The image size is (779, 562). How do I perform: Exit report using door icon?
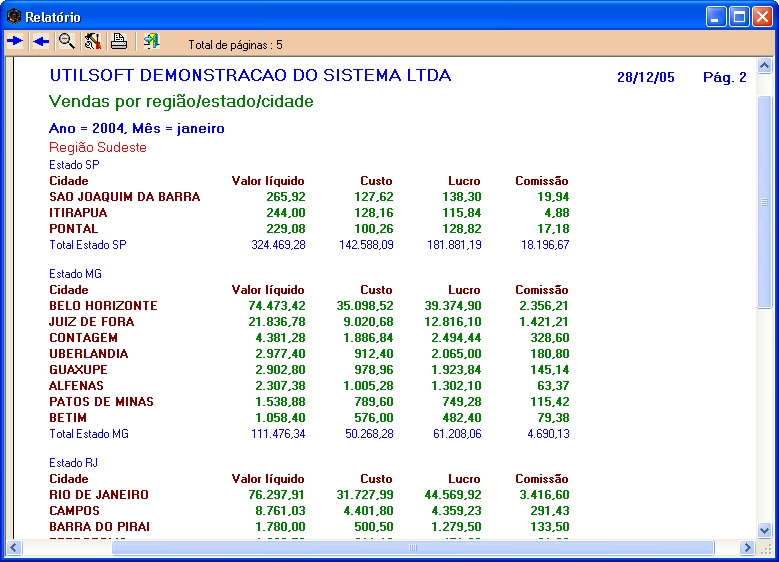(x=151, y=41)
